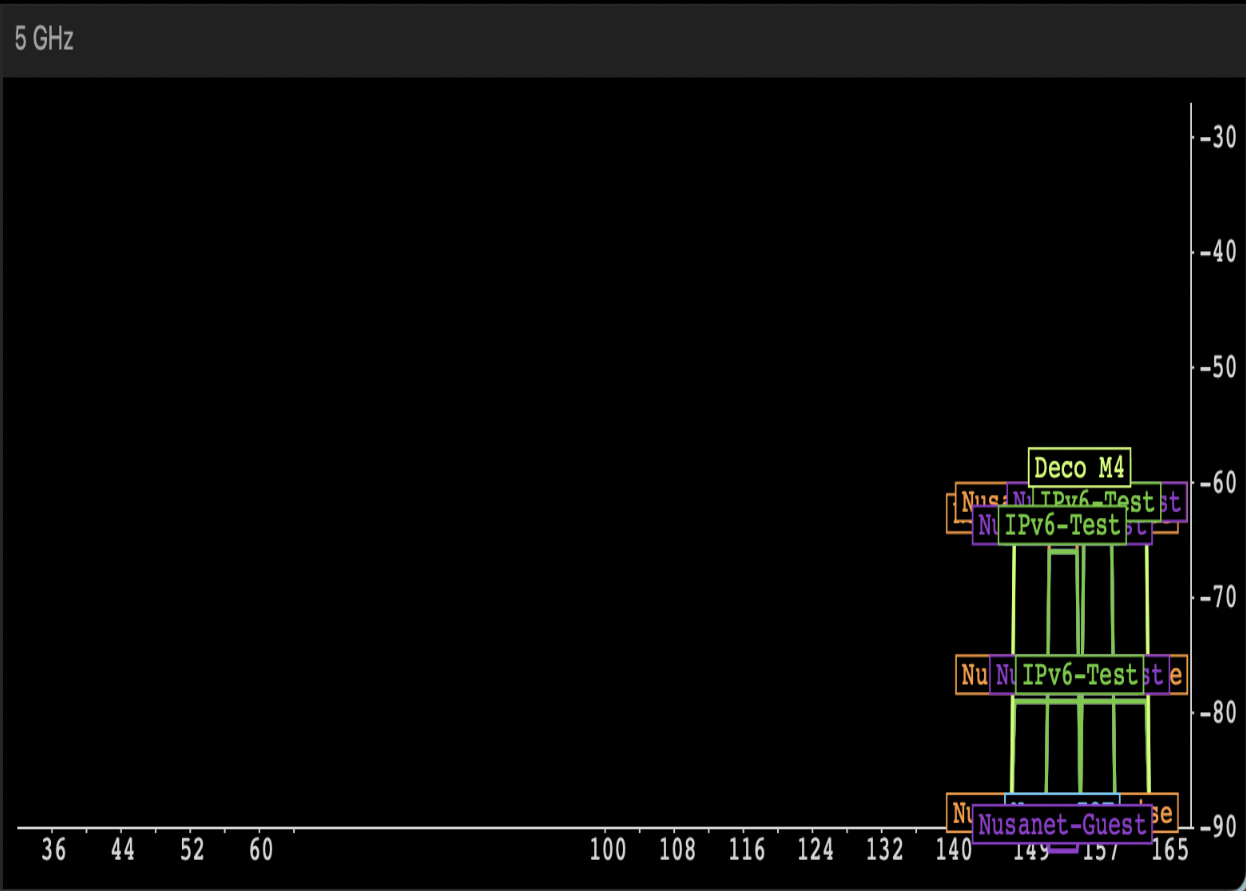The width and height of the screenshot is (1246, 892).
Task: Click the purple Nusanet-Guest label at bottom
Action: [1061, 825]
